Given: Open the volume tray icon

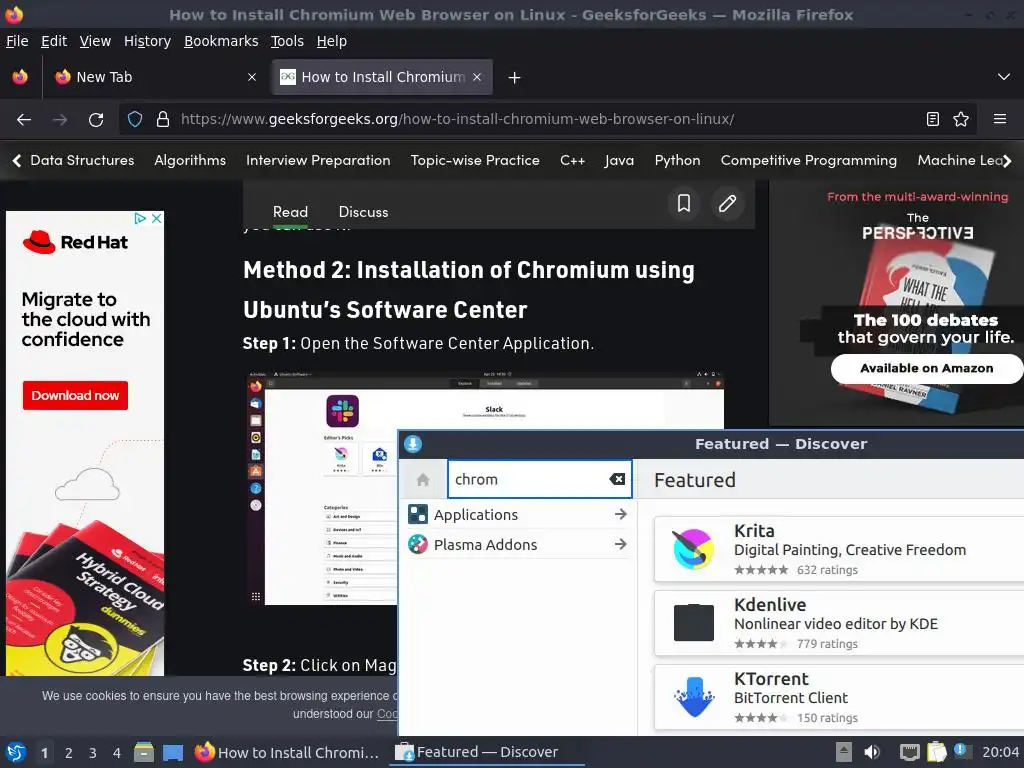Looking at the screenshot, I should (x=872, y=752).
